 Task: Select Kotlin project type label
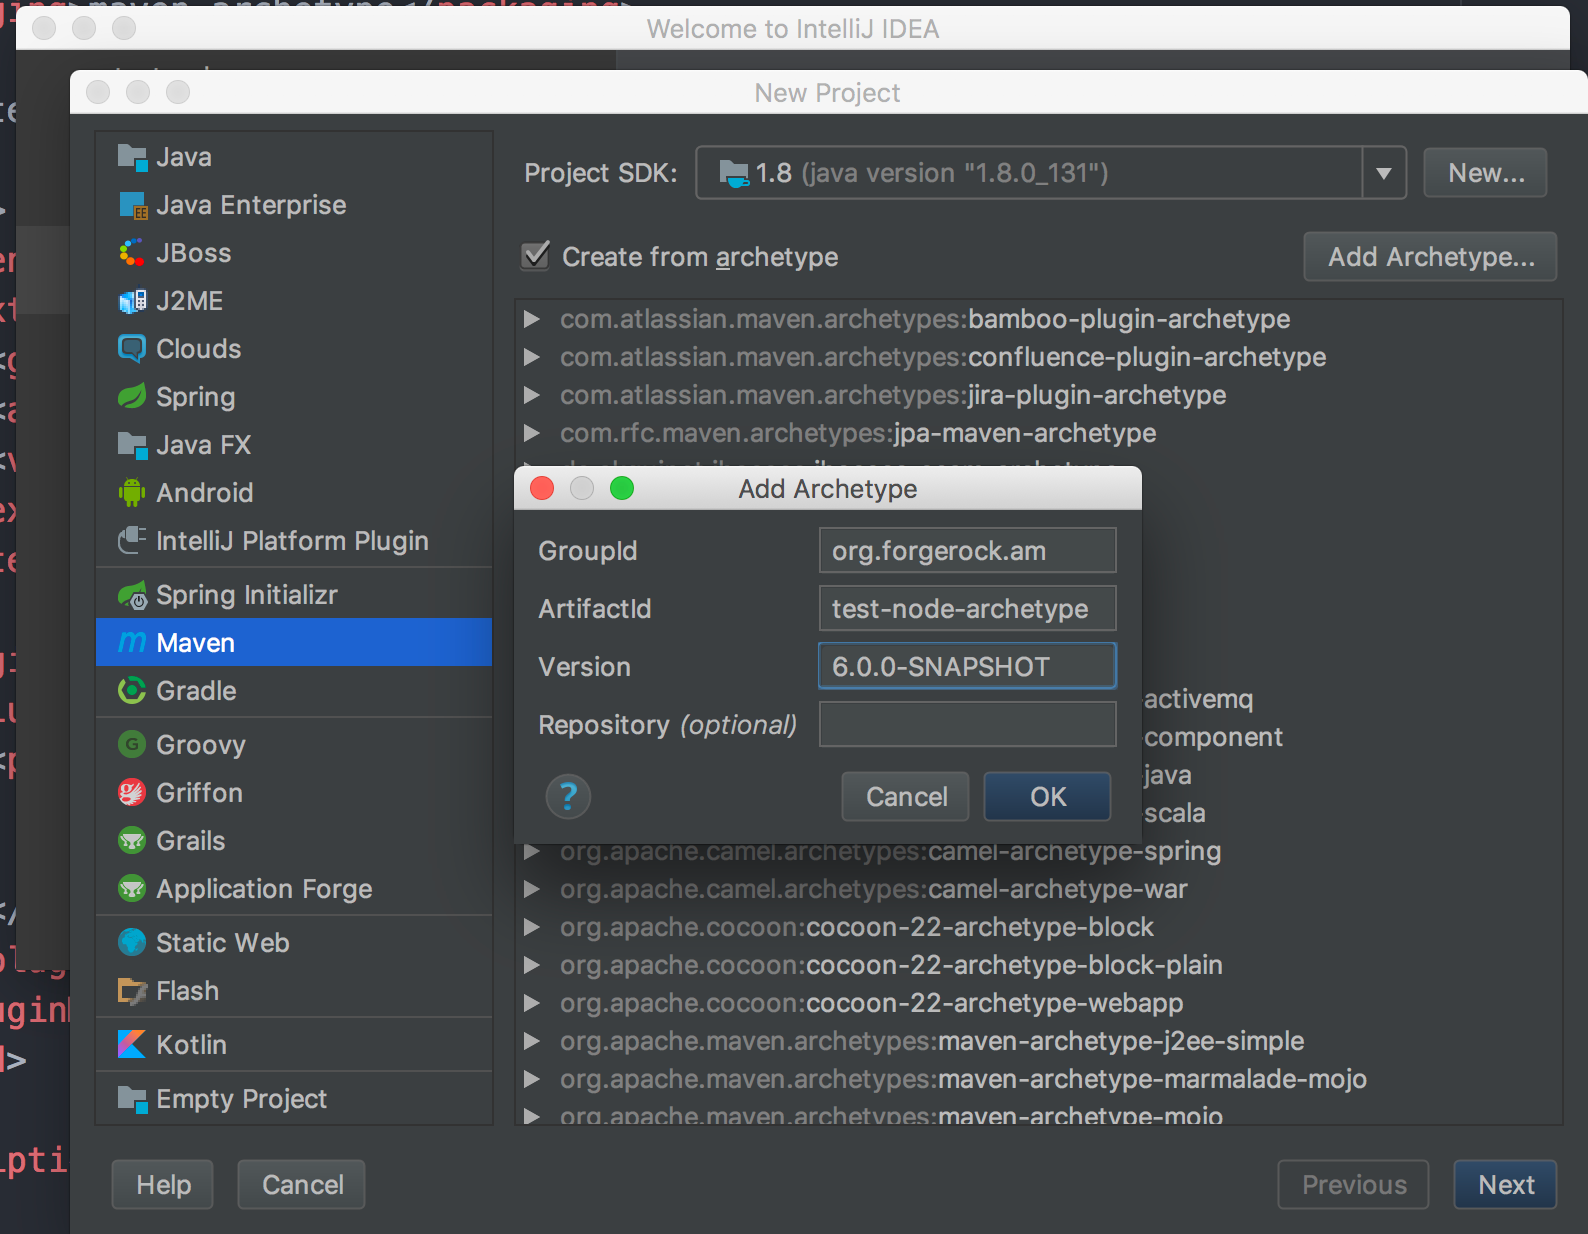(191, 1045)
